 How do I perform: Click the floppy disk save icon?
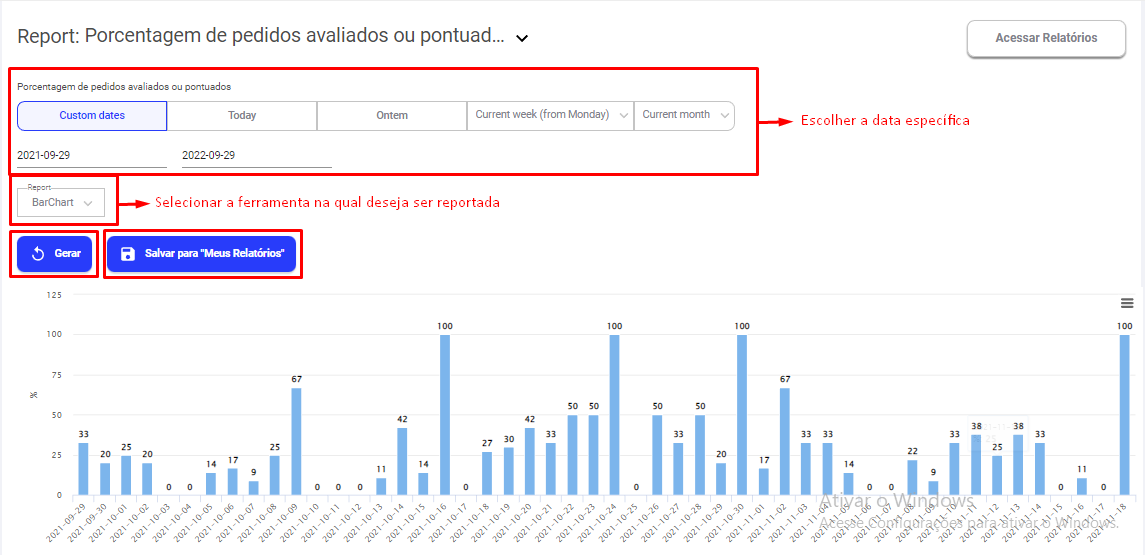[x=127, y=254]
